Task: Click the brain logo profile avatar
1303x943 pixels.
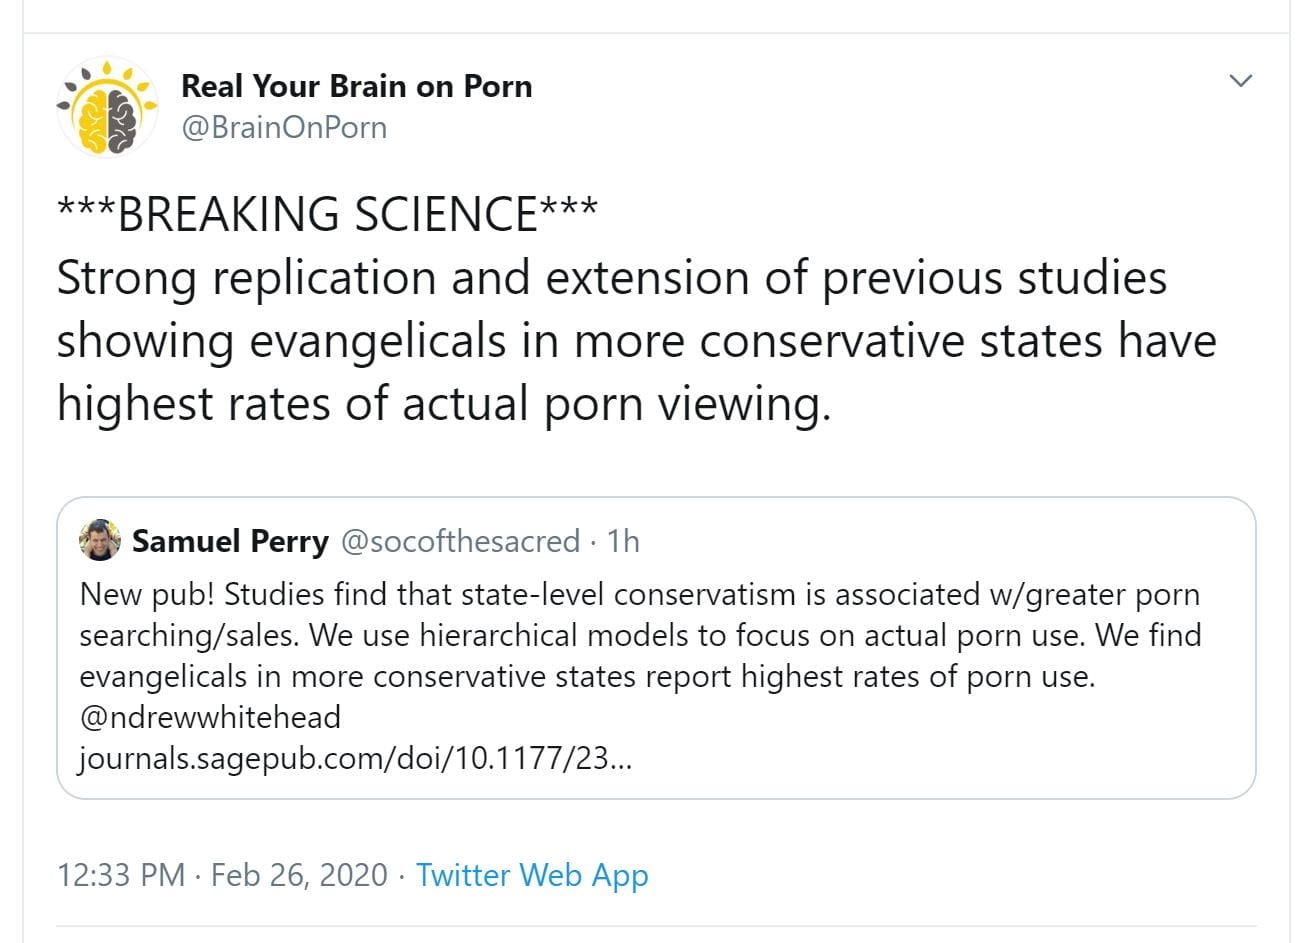Action: 107,107
